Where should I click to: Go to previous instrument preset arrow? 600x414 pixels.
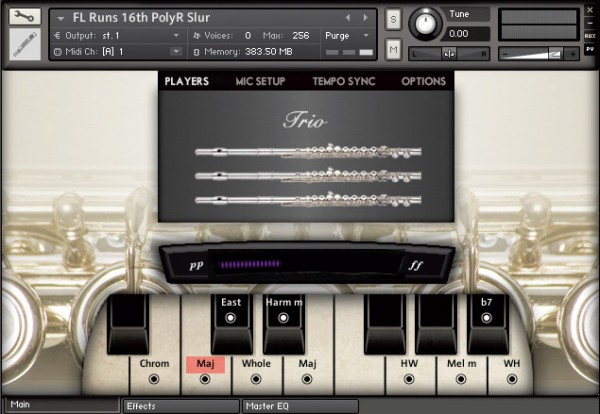click(x=348, y=17)
